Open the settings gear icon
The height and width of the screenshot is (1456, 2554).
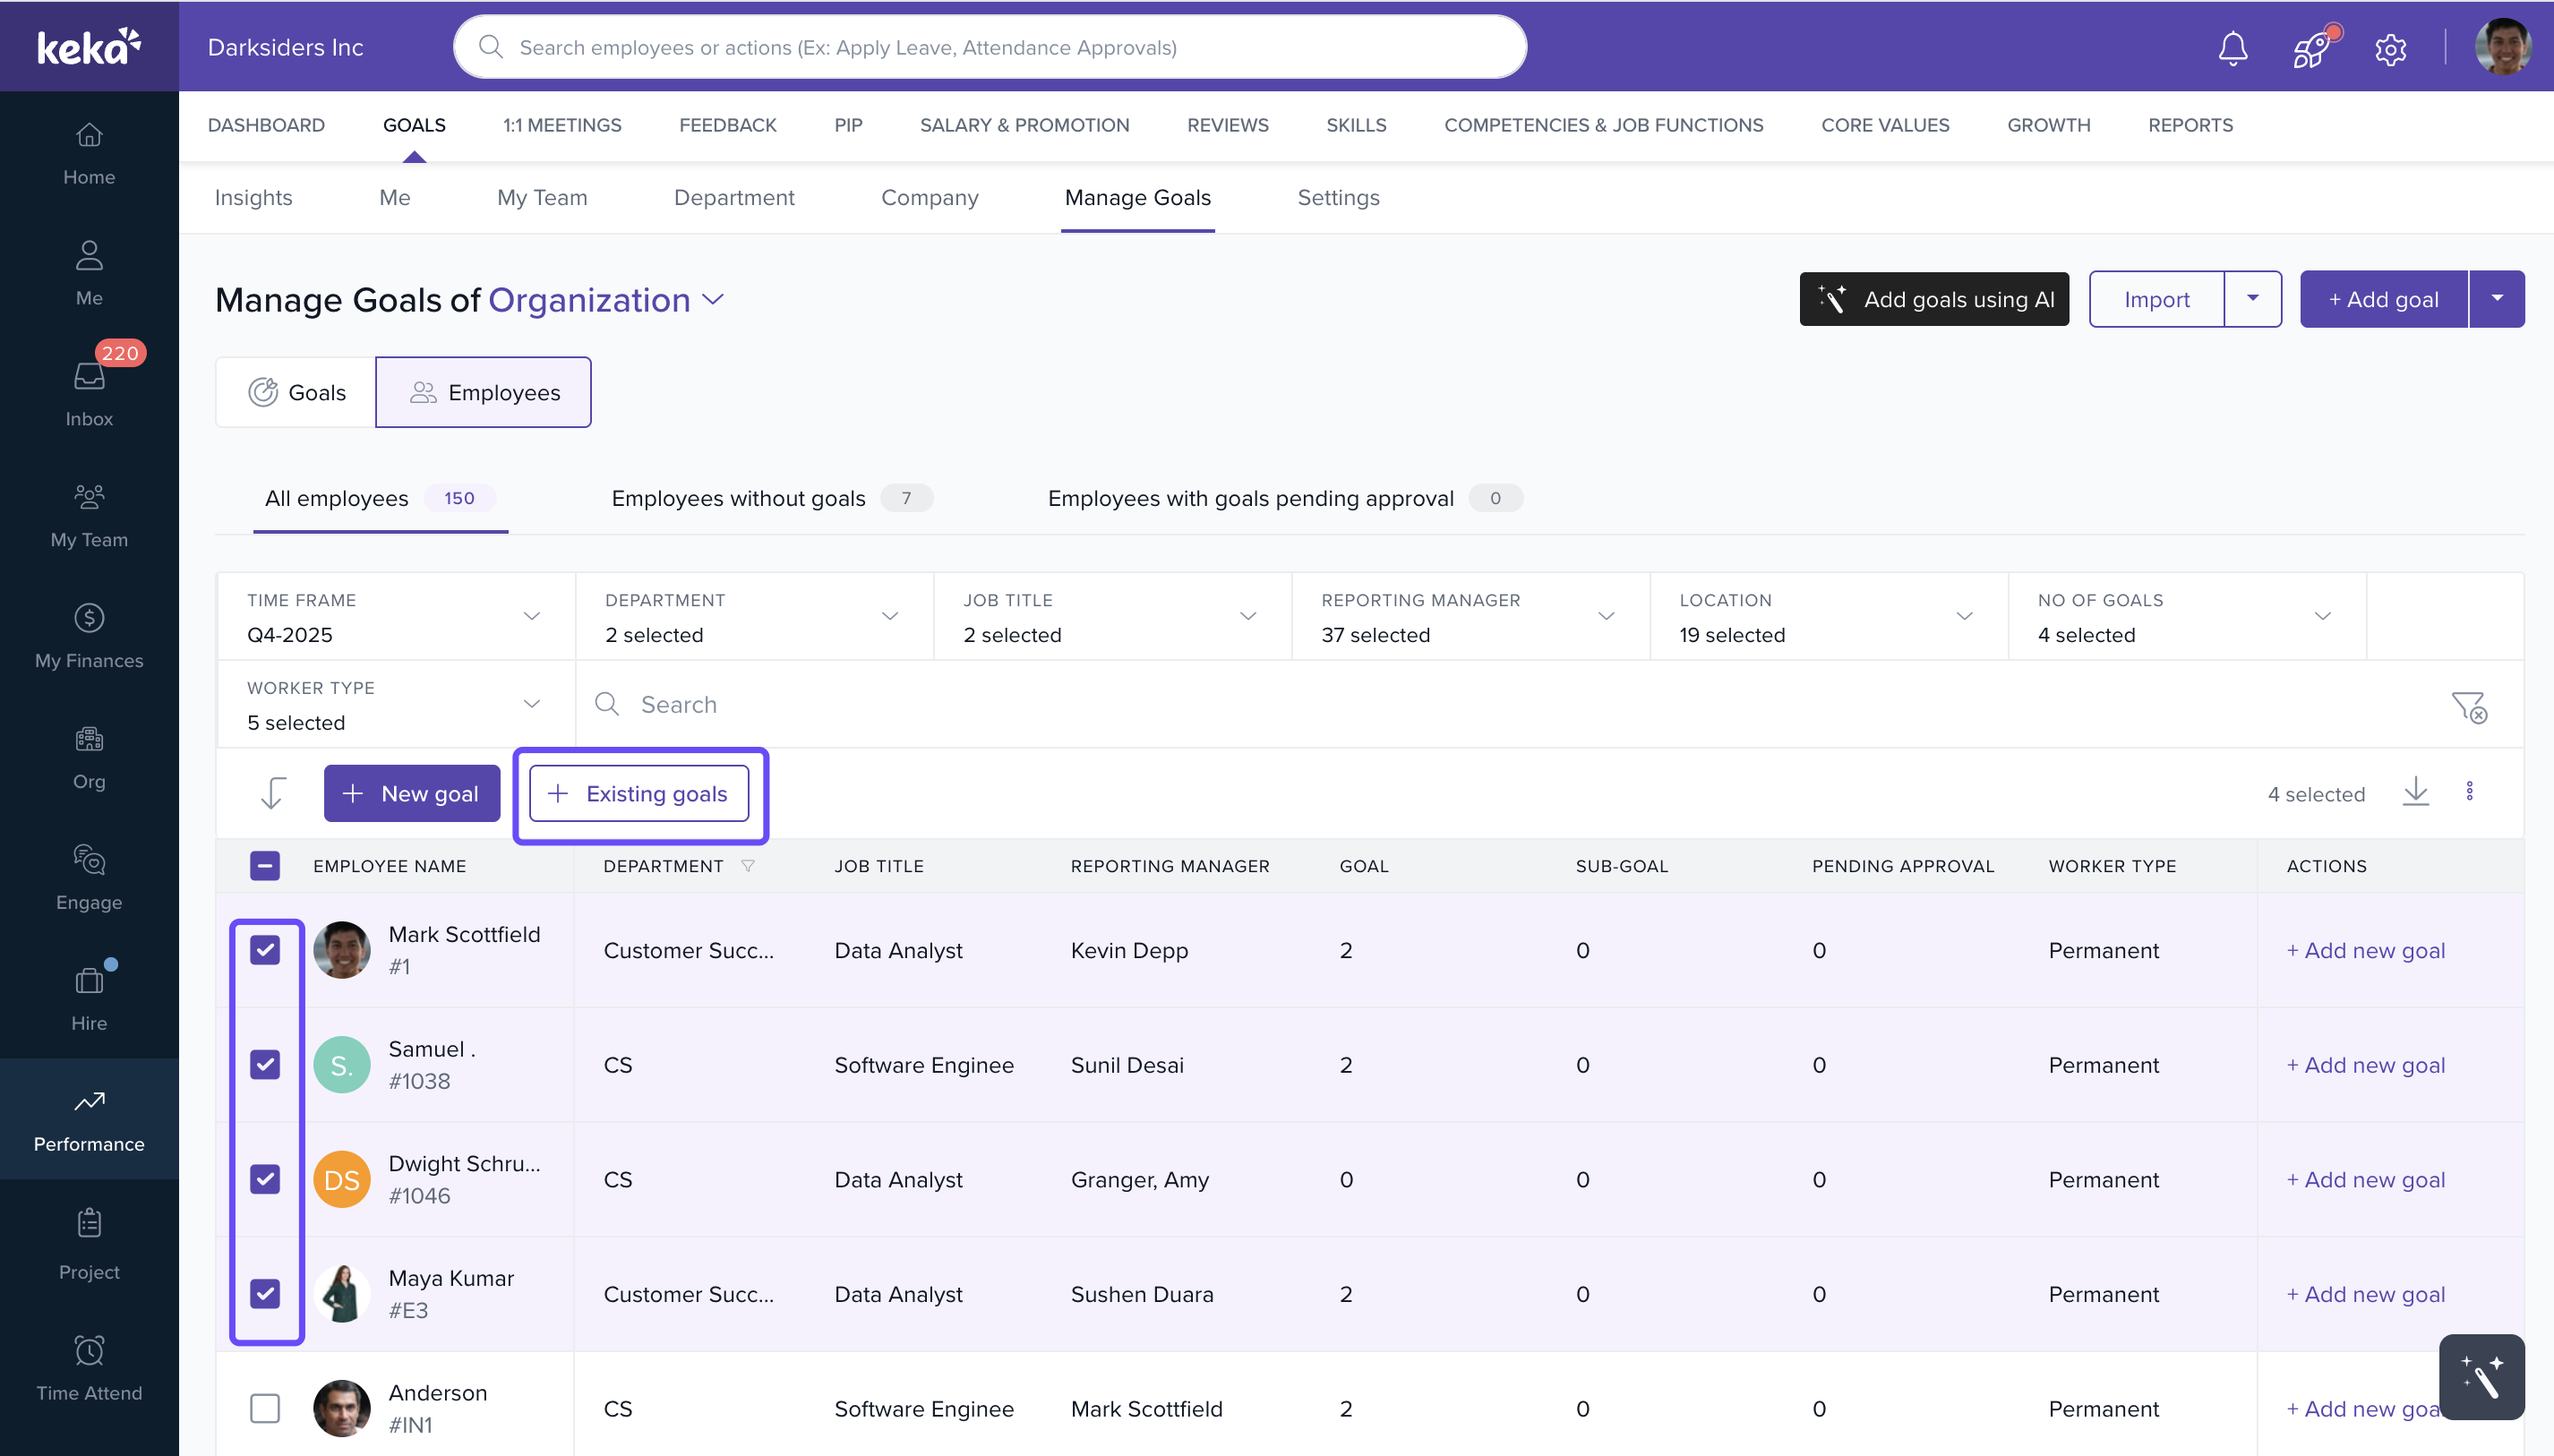(x=2390, y=48)
